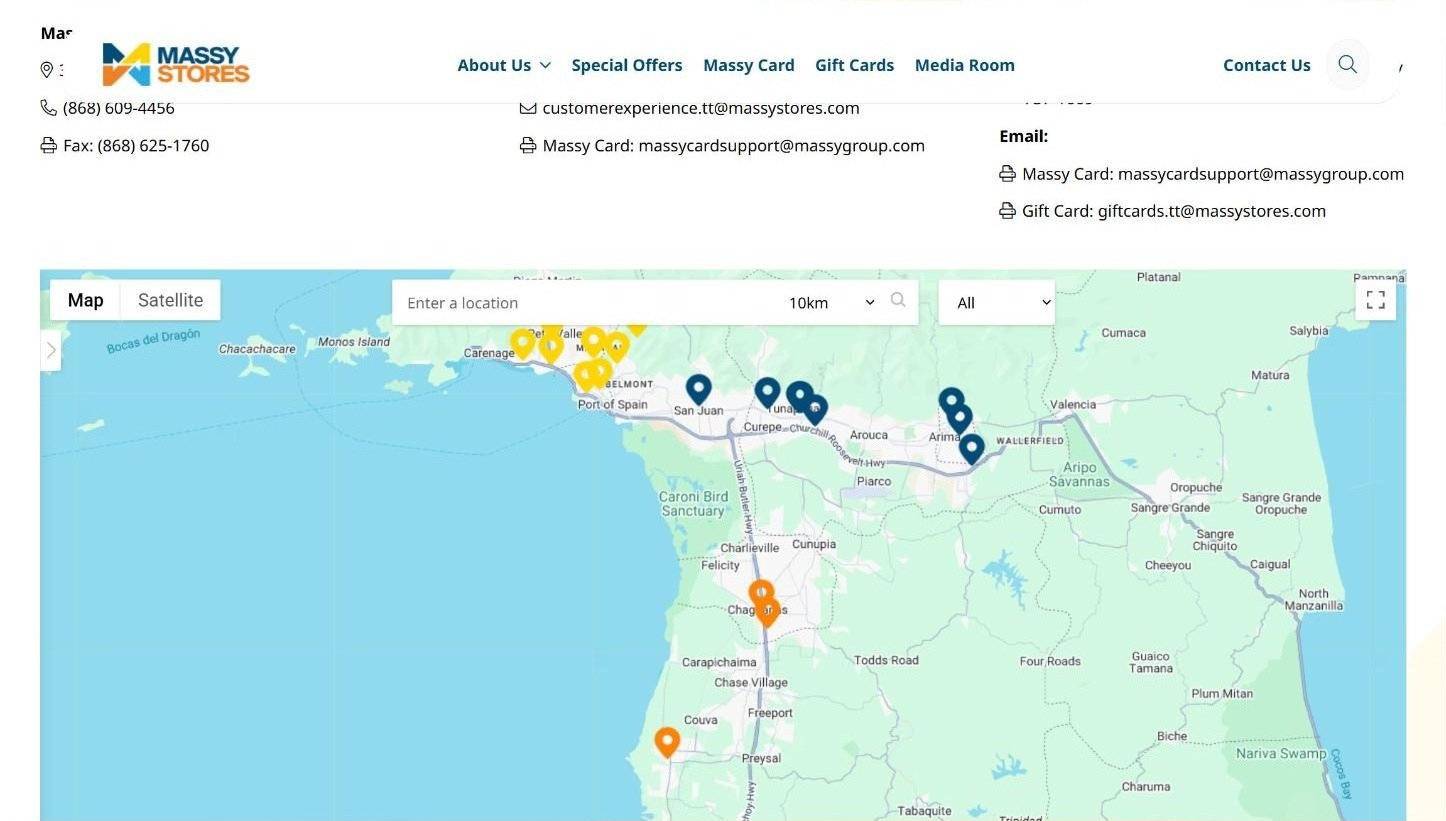Image resolution: width=1446 pixels, height=821 pixels.
Task: Click the Email: heading text
Action: click(1024, 136)
